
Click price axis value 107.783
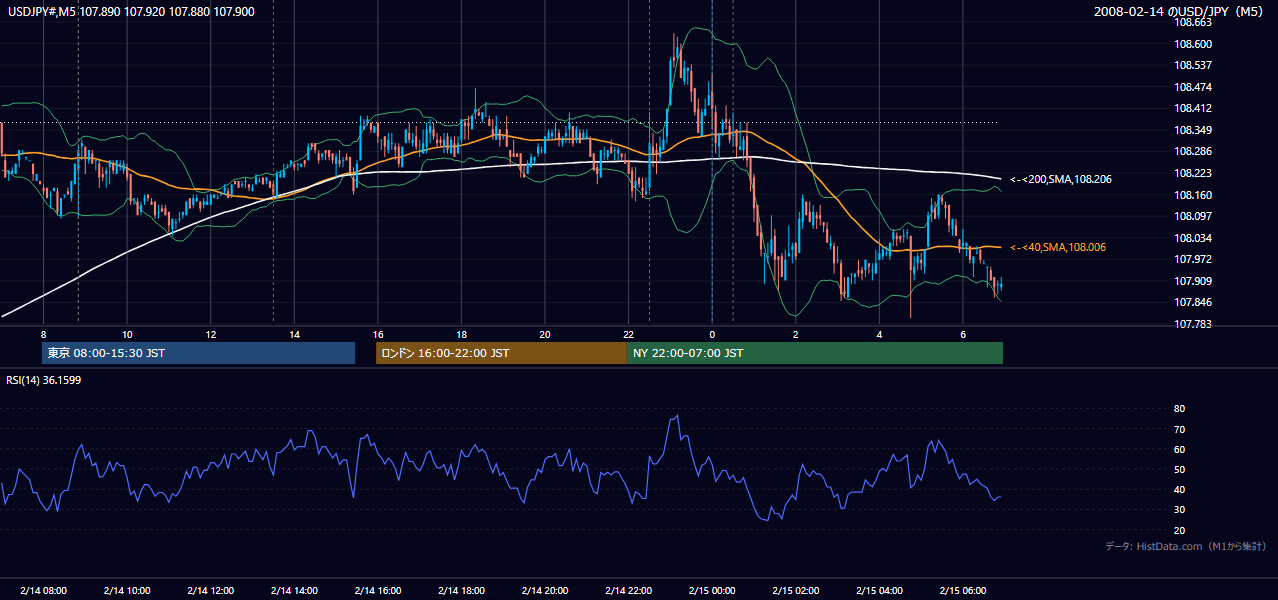point(1194,324)
